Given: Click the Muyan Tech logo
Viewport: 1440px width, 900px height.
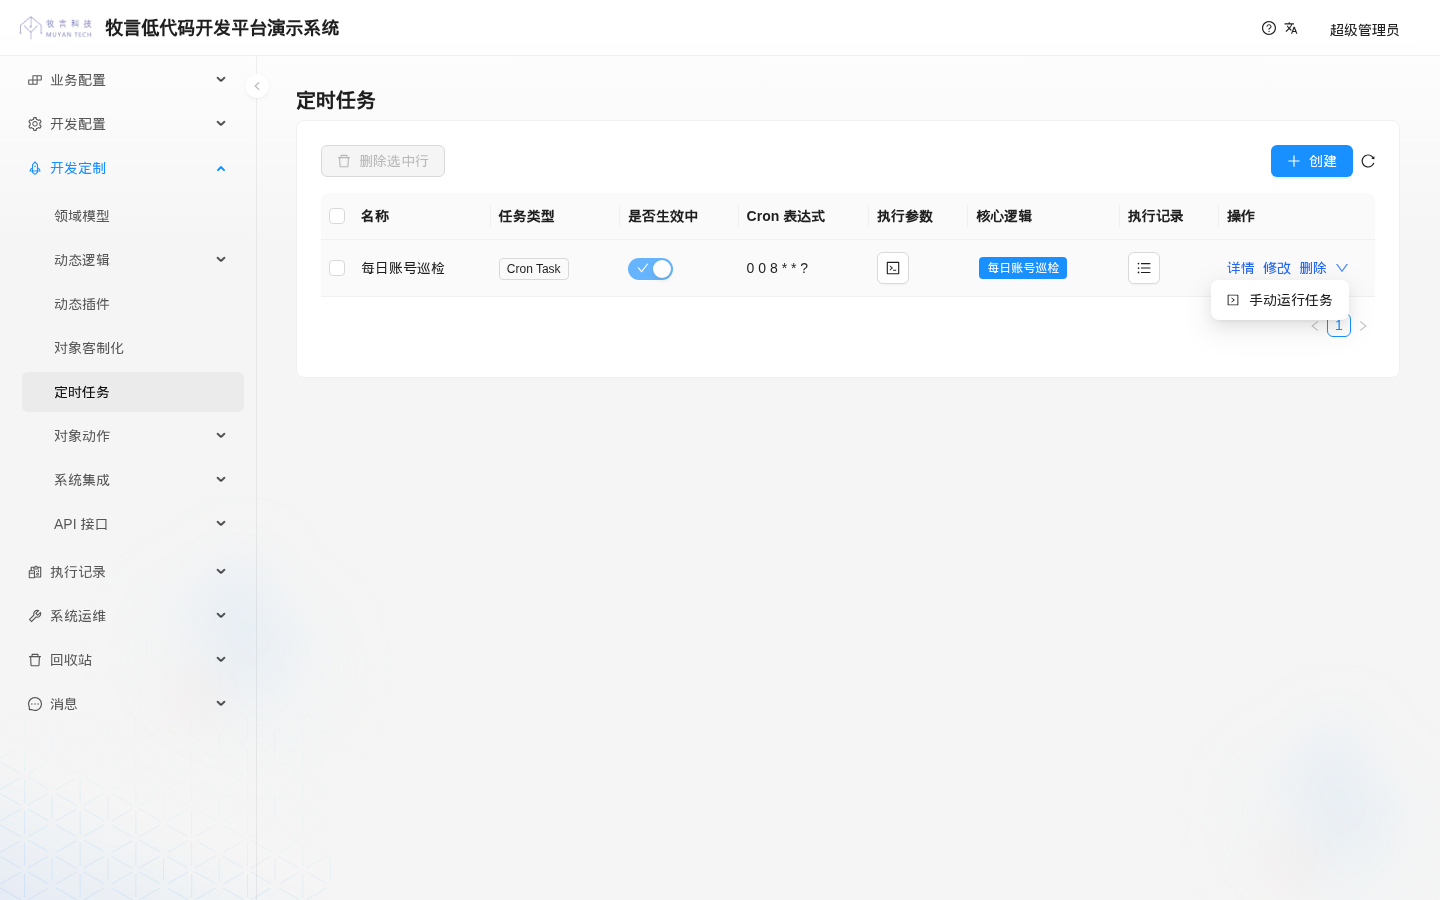Looking at the screenshot, I should click(x=56, y=28).
